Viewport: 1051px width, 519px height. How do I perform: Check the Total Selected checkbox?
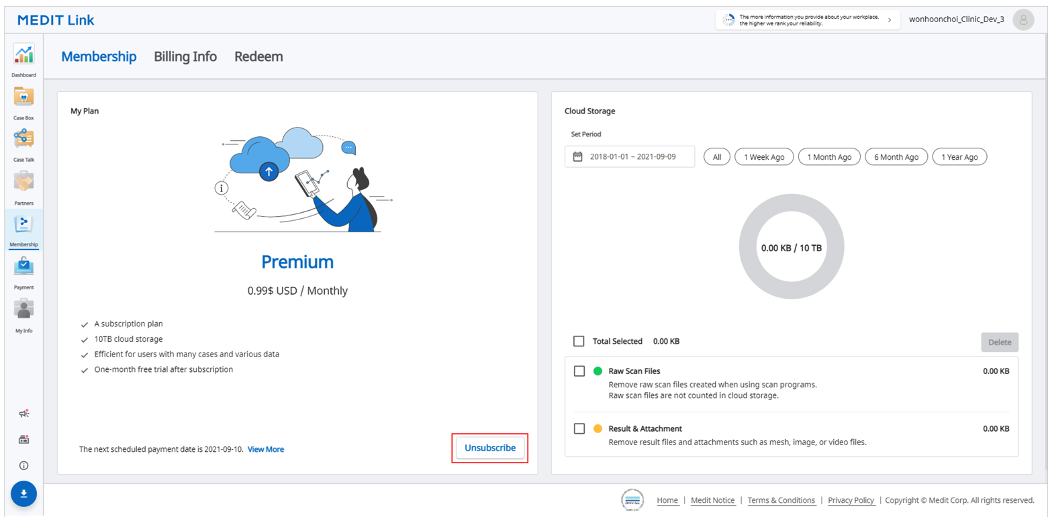pos(578,341)
